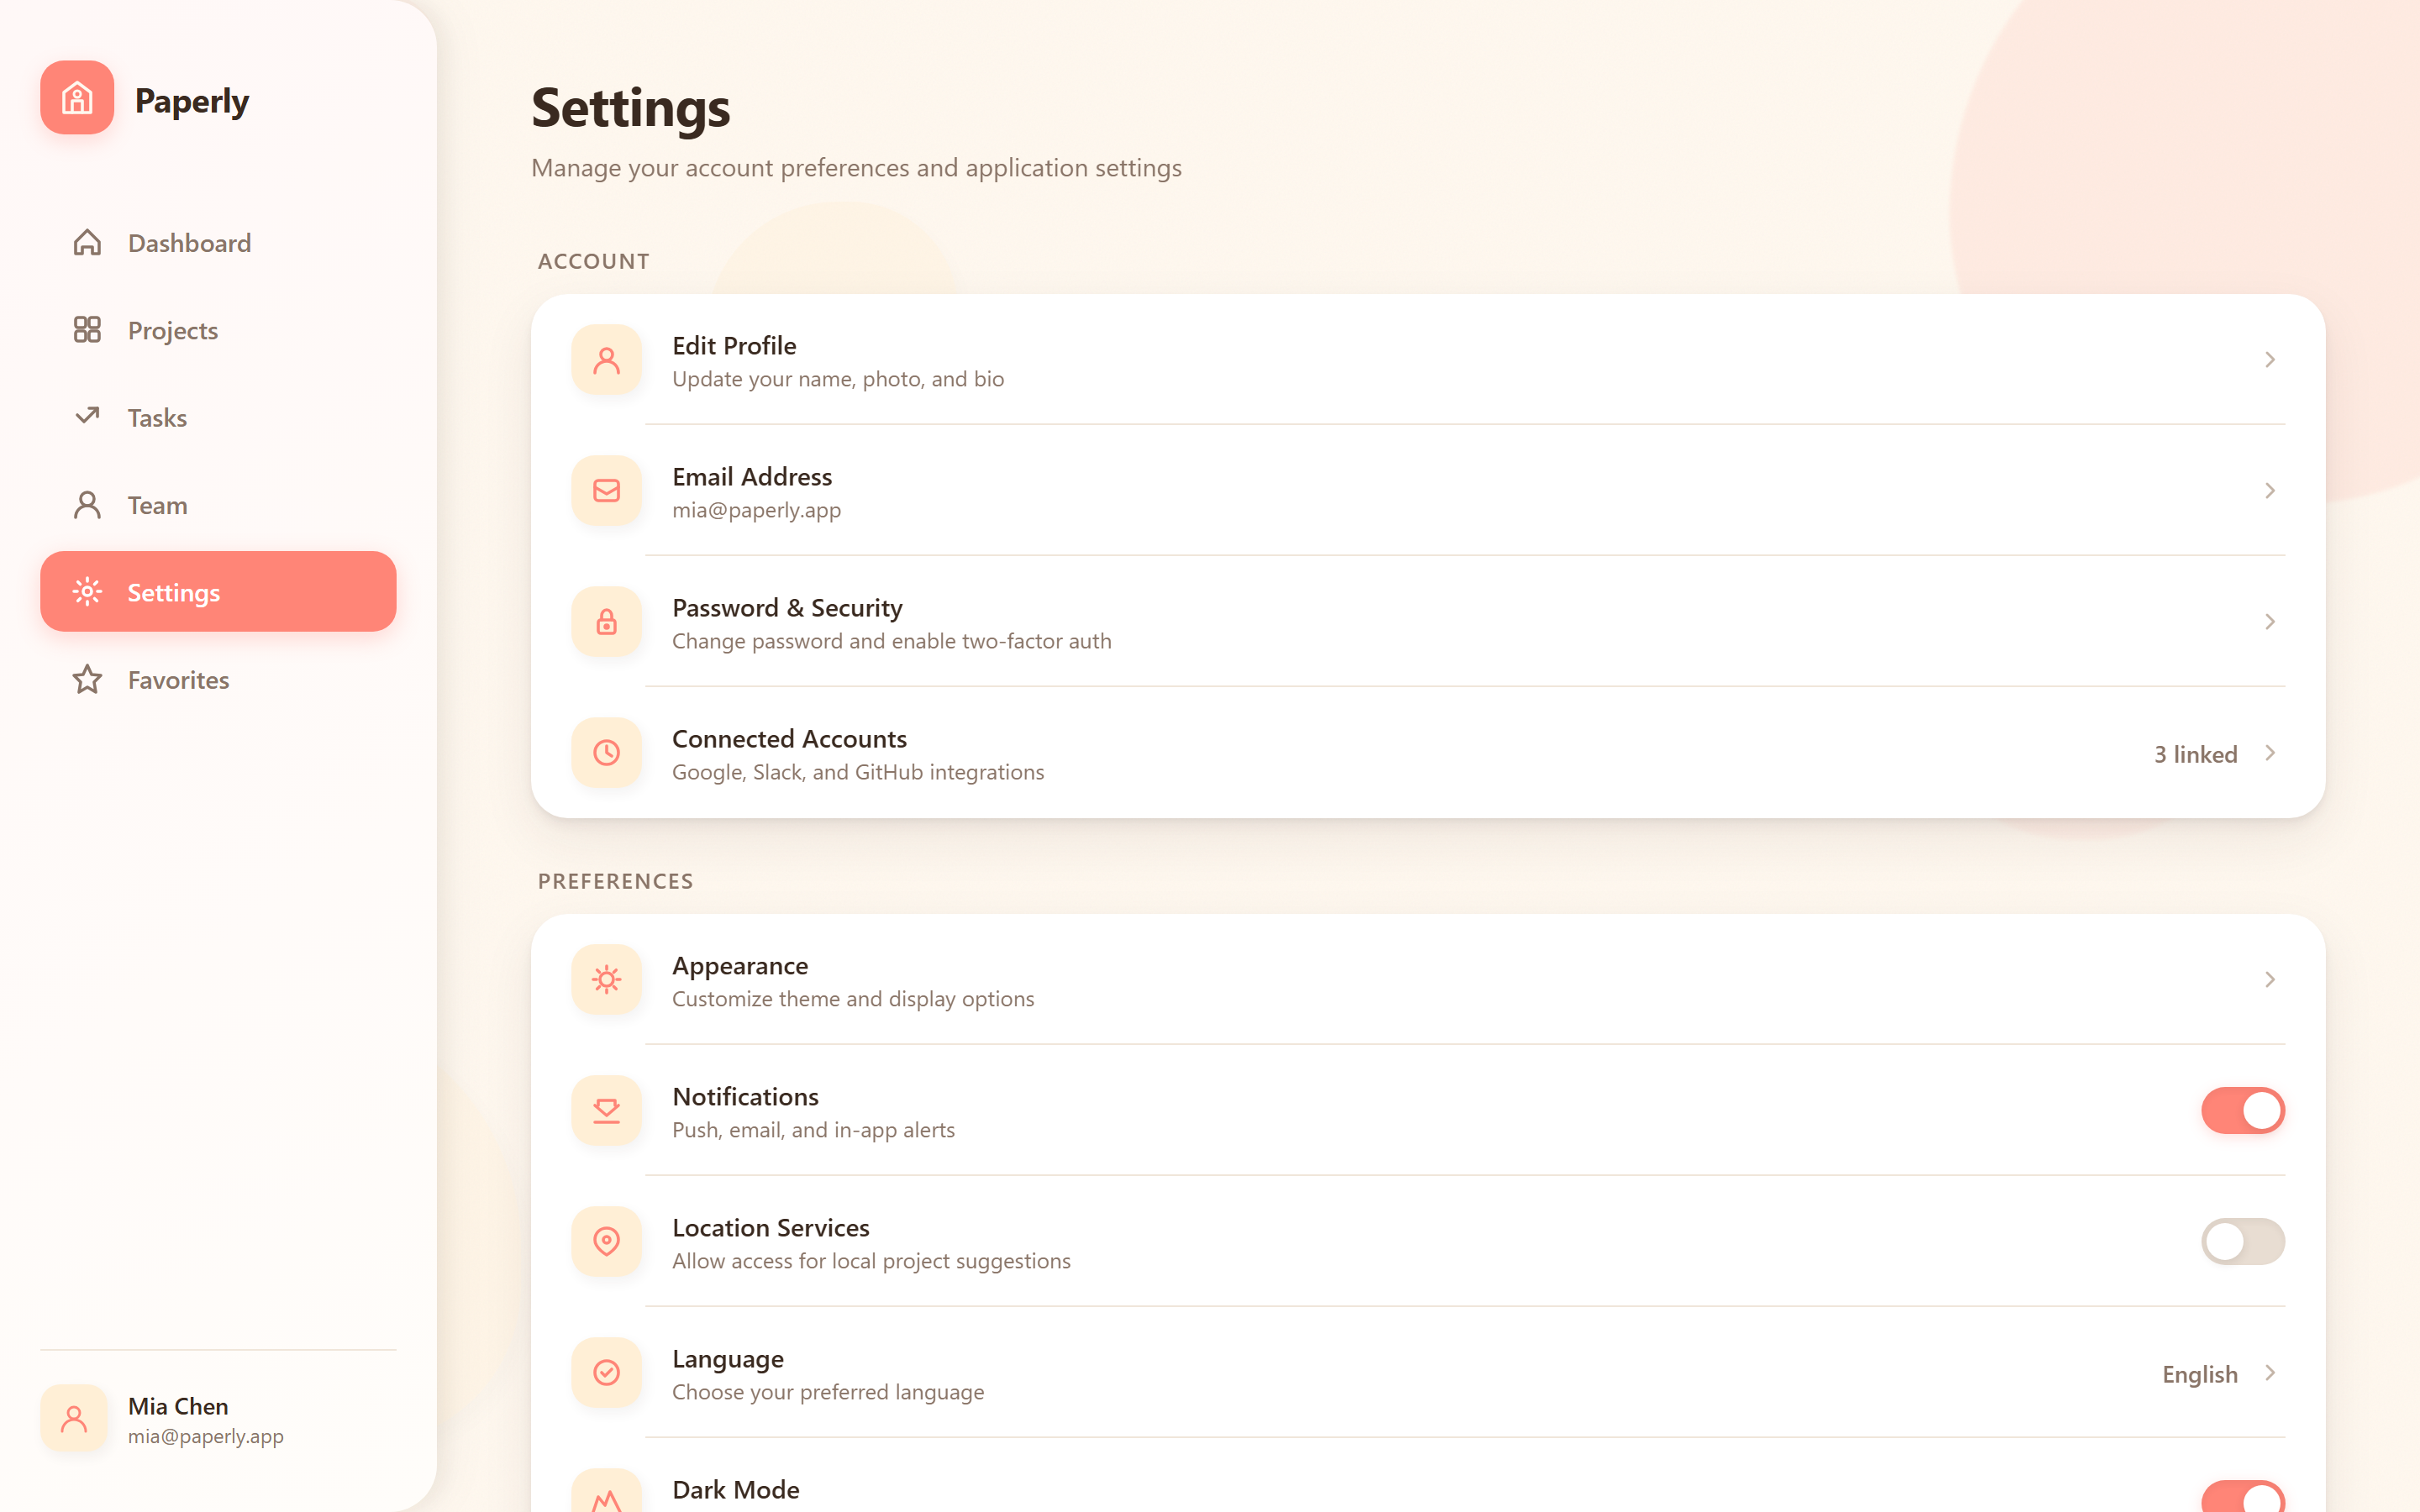Expand the Edit Profile chevron
2420x1512 pixels.
[2270, 360]
